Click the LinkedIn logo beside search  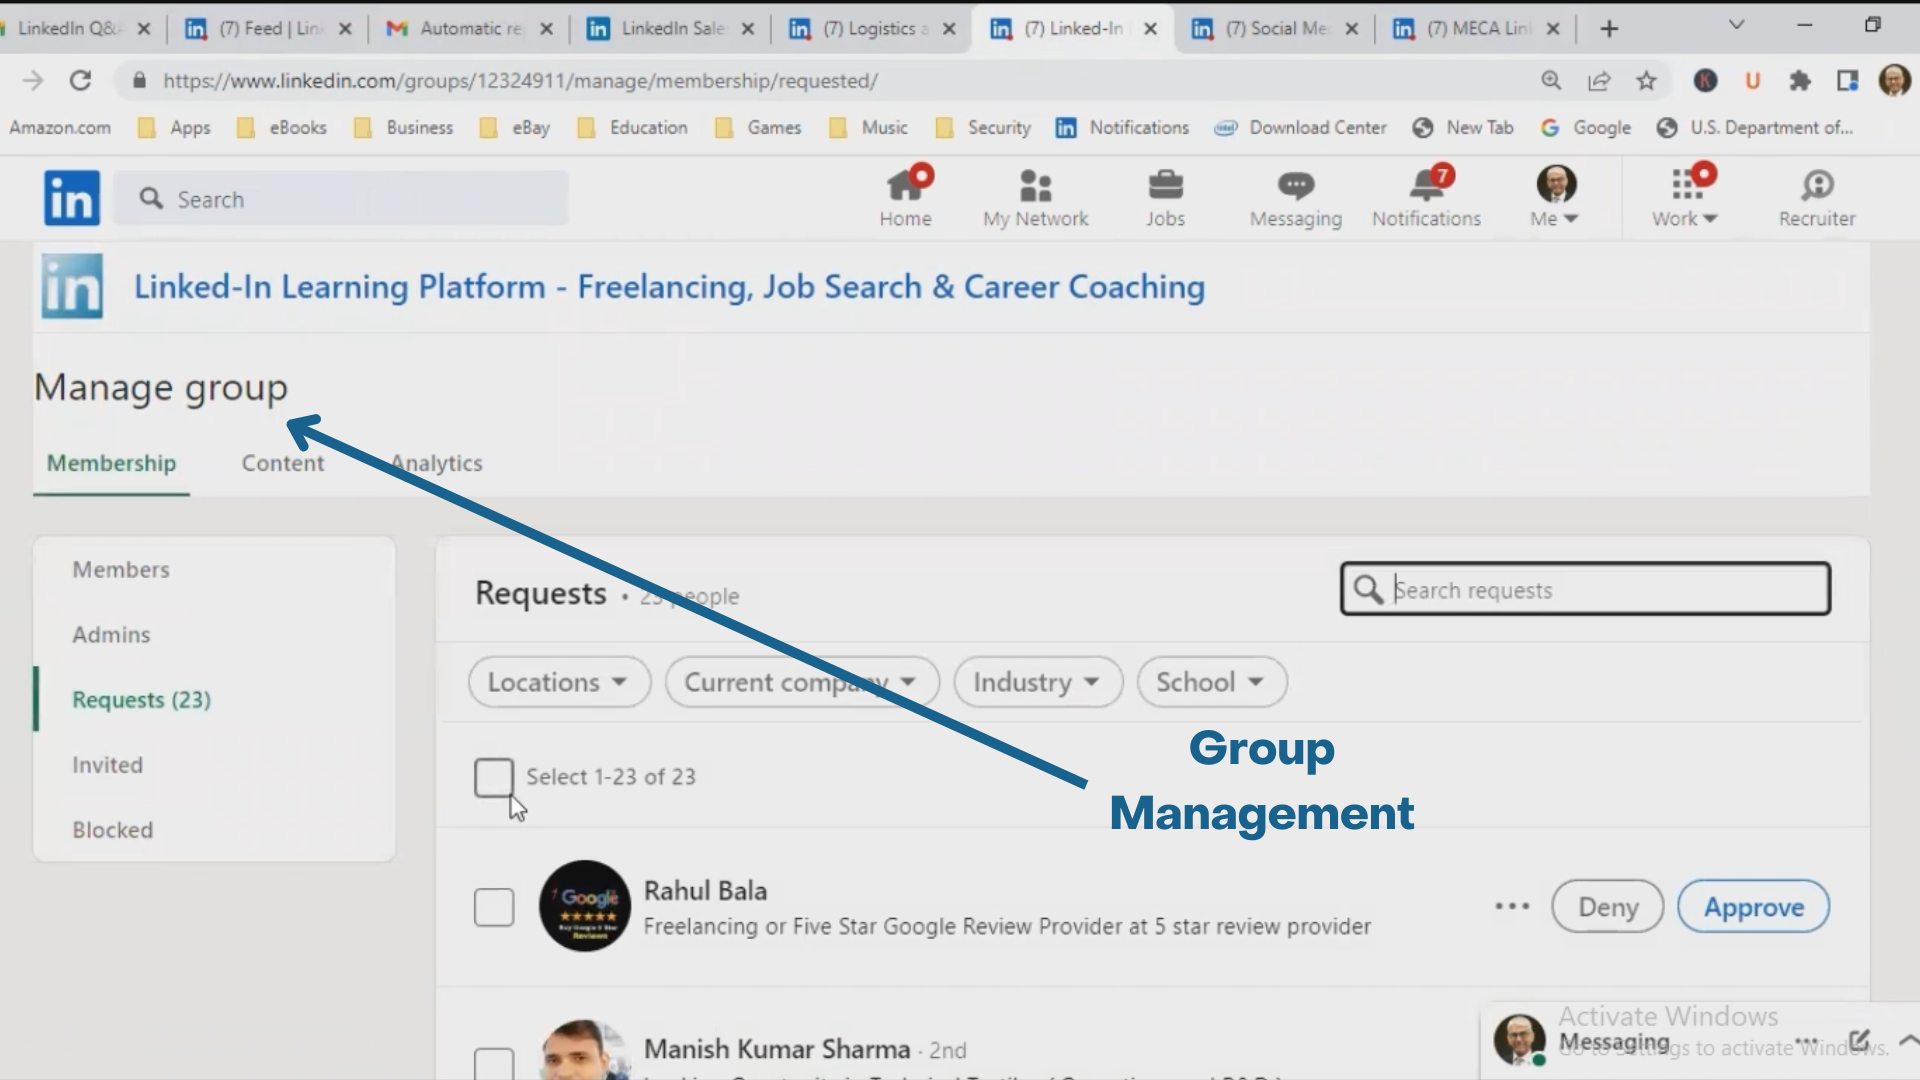72,198
